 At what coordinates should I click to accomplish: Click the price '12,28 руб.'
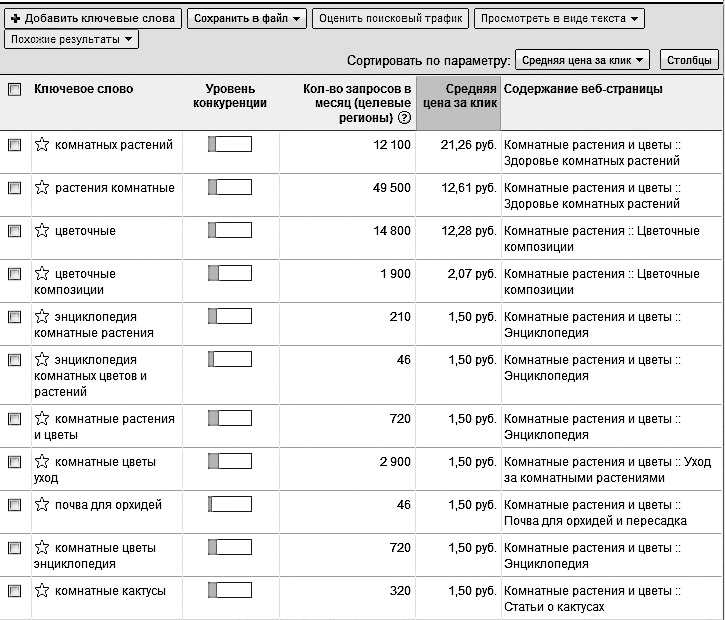point(469,231)
